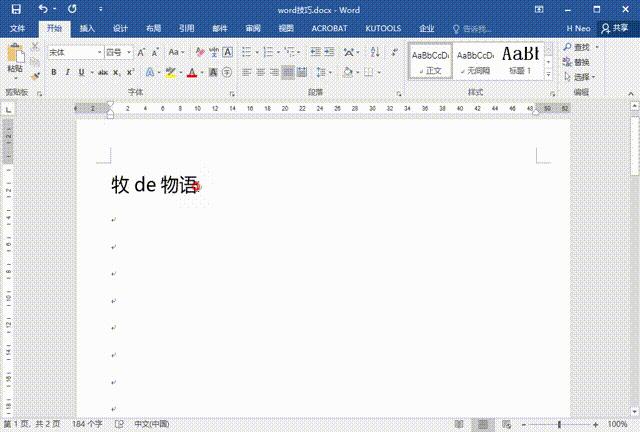Toggle Underline formatting
The image size is (640, 432).
[x=81, y=72]
